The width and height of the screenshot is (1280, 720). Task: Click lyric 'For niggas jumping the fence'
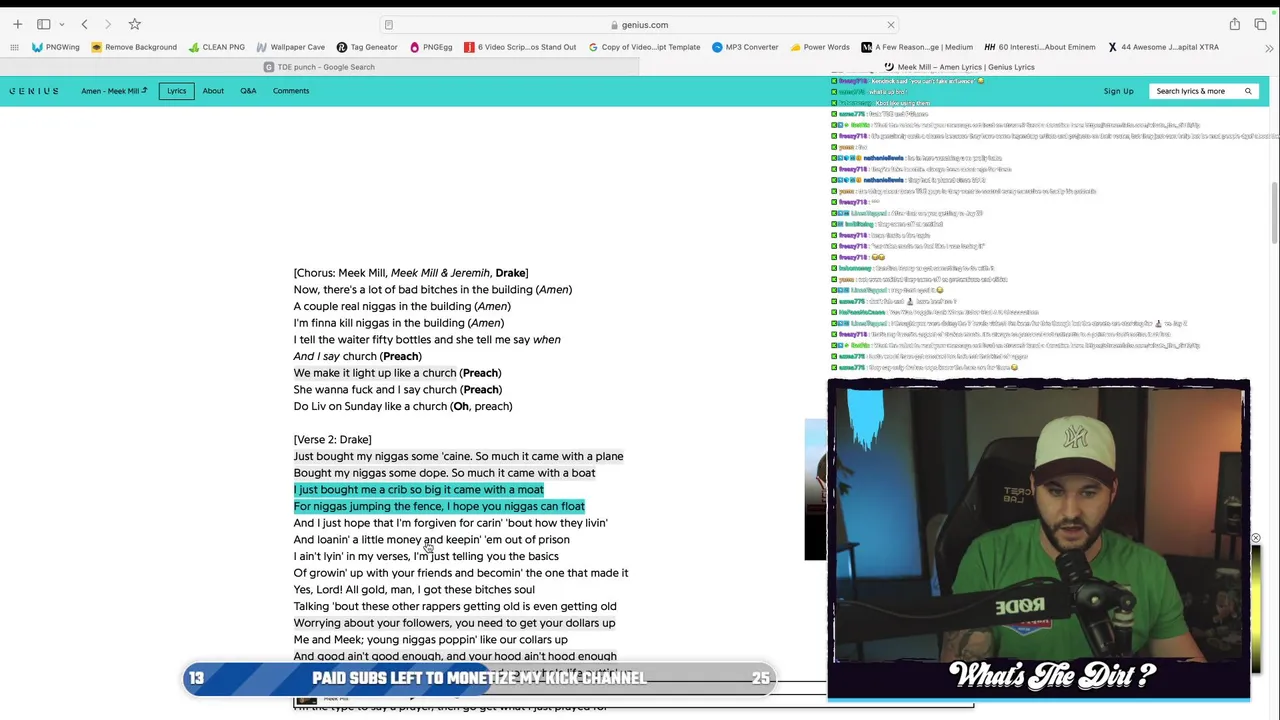439,506
